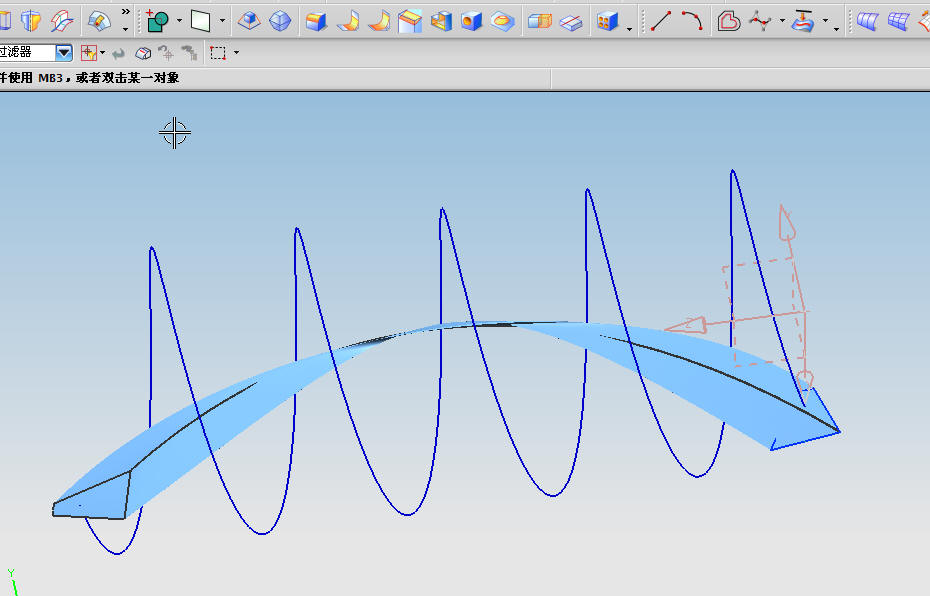
Task: Open the Spline tool dropdown arrow
Action: (782, 21)
